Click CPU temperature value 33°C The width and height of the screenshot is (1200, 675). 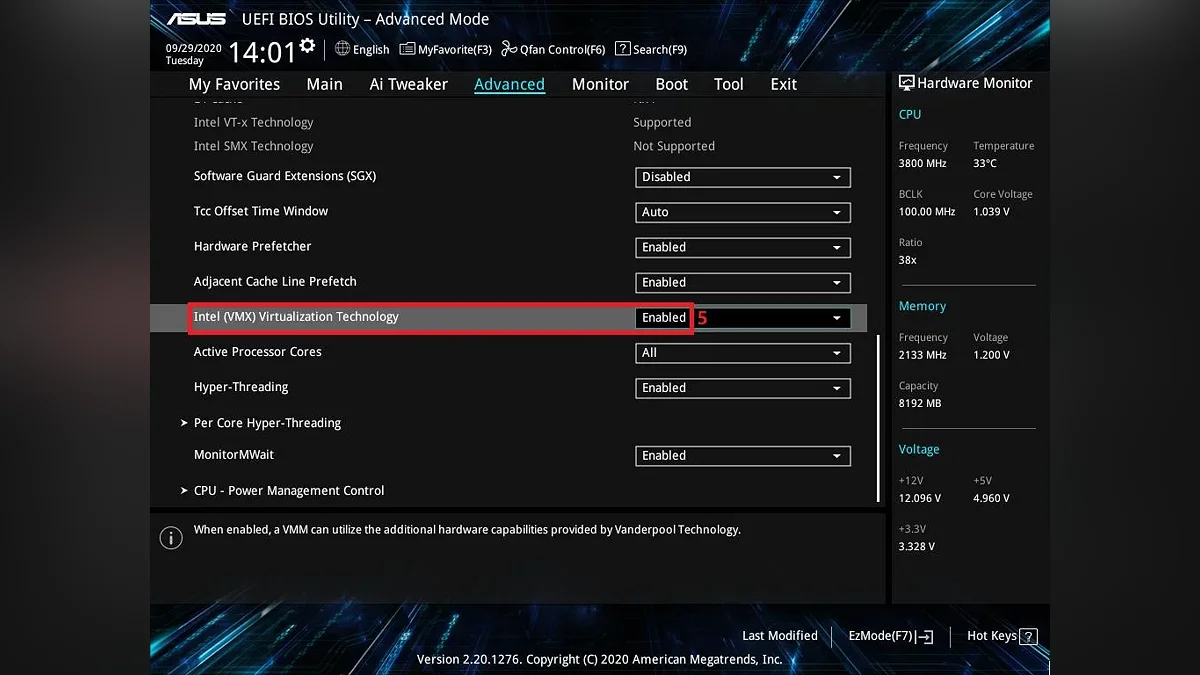985,164
